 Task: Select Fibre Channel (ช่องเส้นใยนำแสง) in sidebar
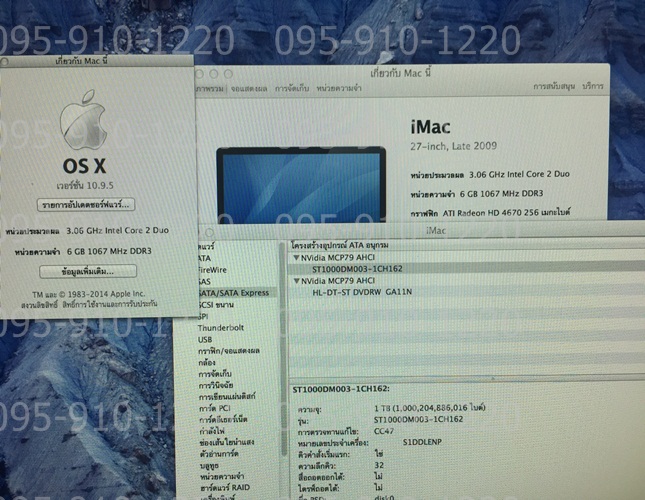point(227,442)
